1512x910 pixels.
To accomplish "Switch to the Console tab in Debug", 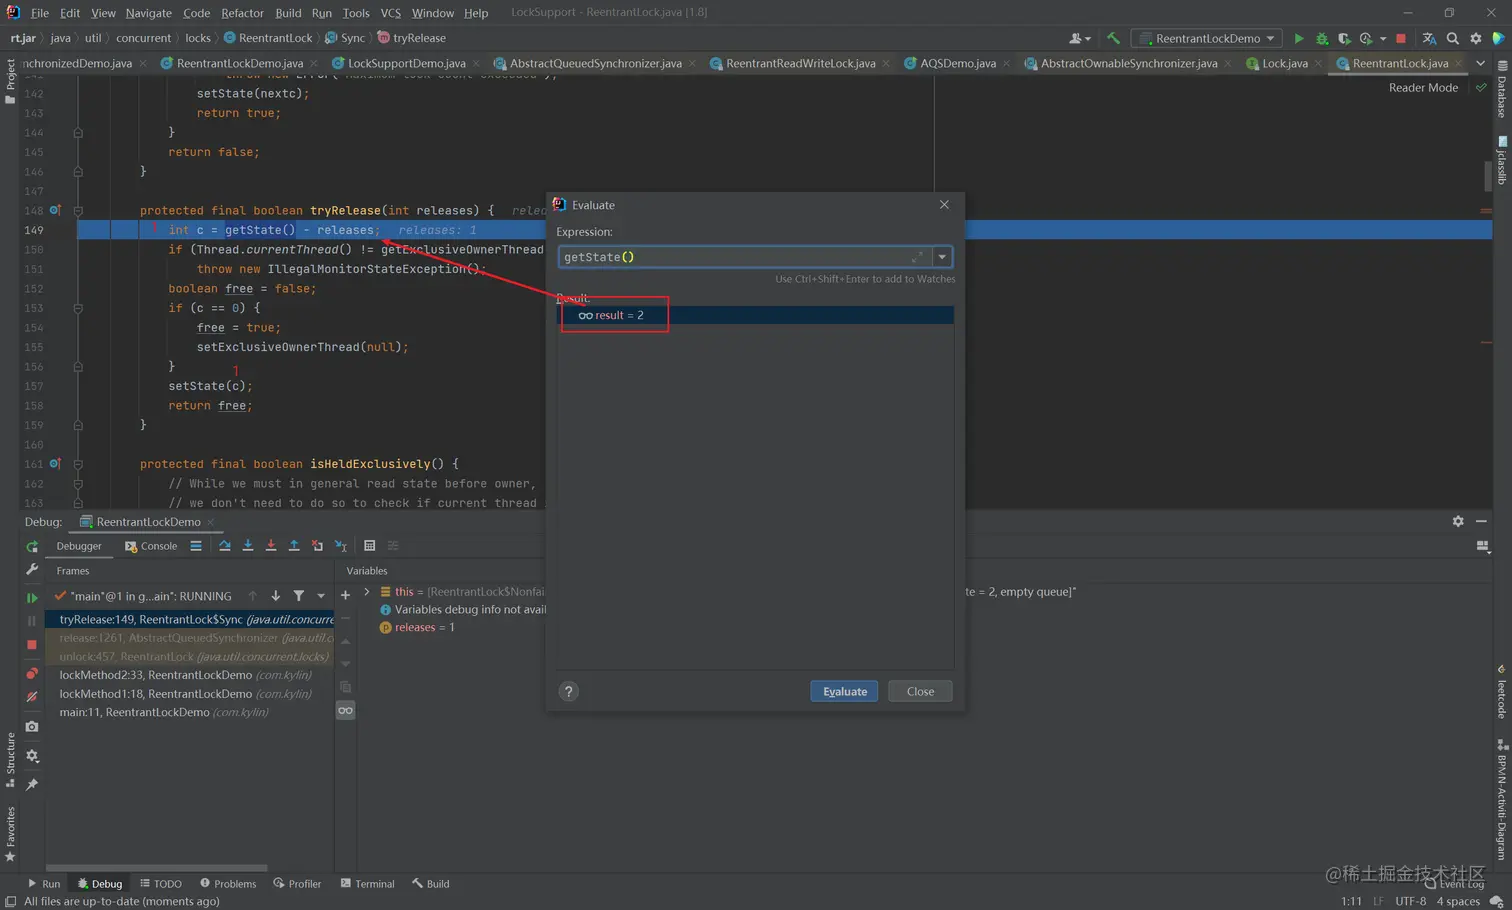I will 151,546.
